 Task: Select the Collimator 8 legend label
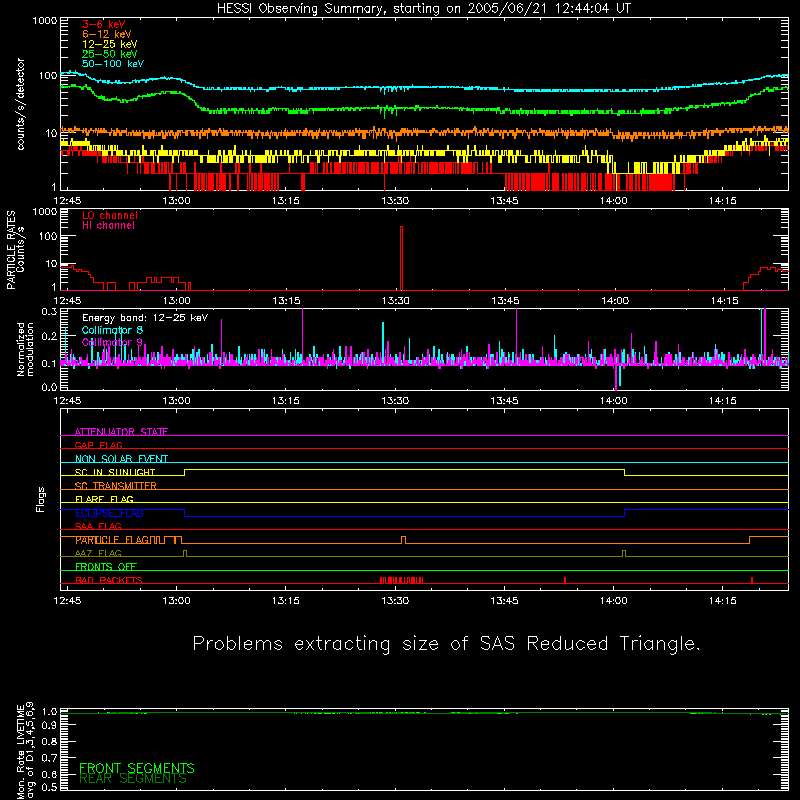tap(112, 330)
